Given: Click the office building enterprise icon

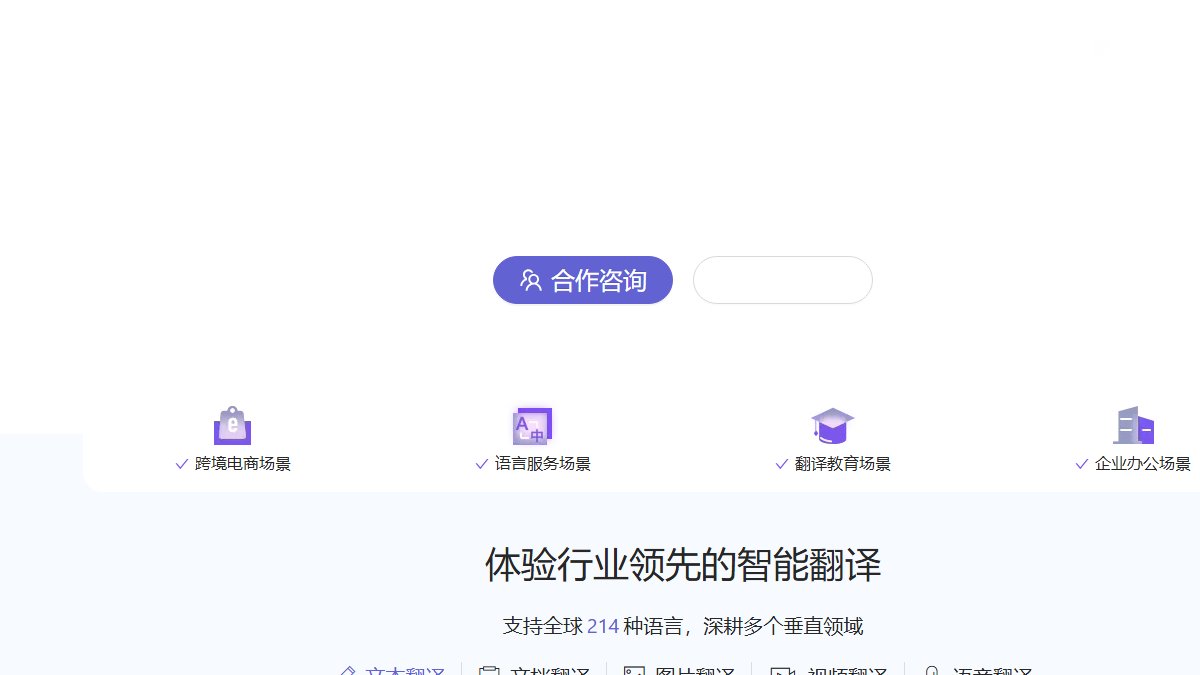Looking at the screenshot, I should [1133, 426].
